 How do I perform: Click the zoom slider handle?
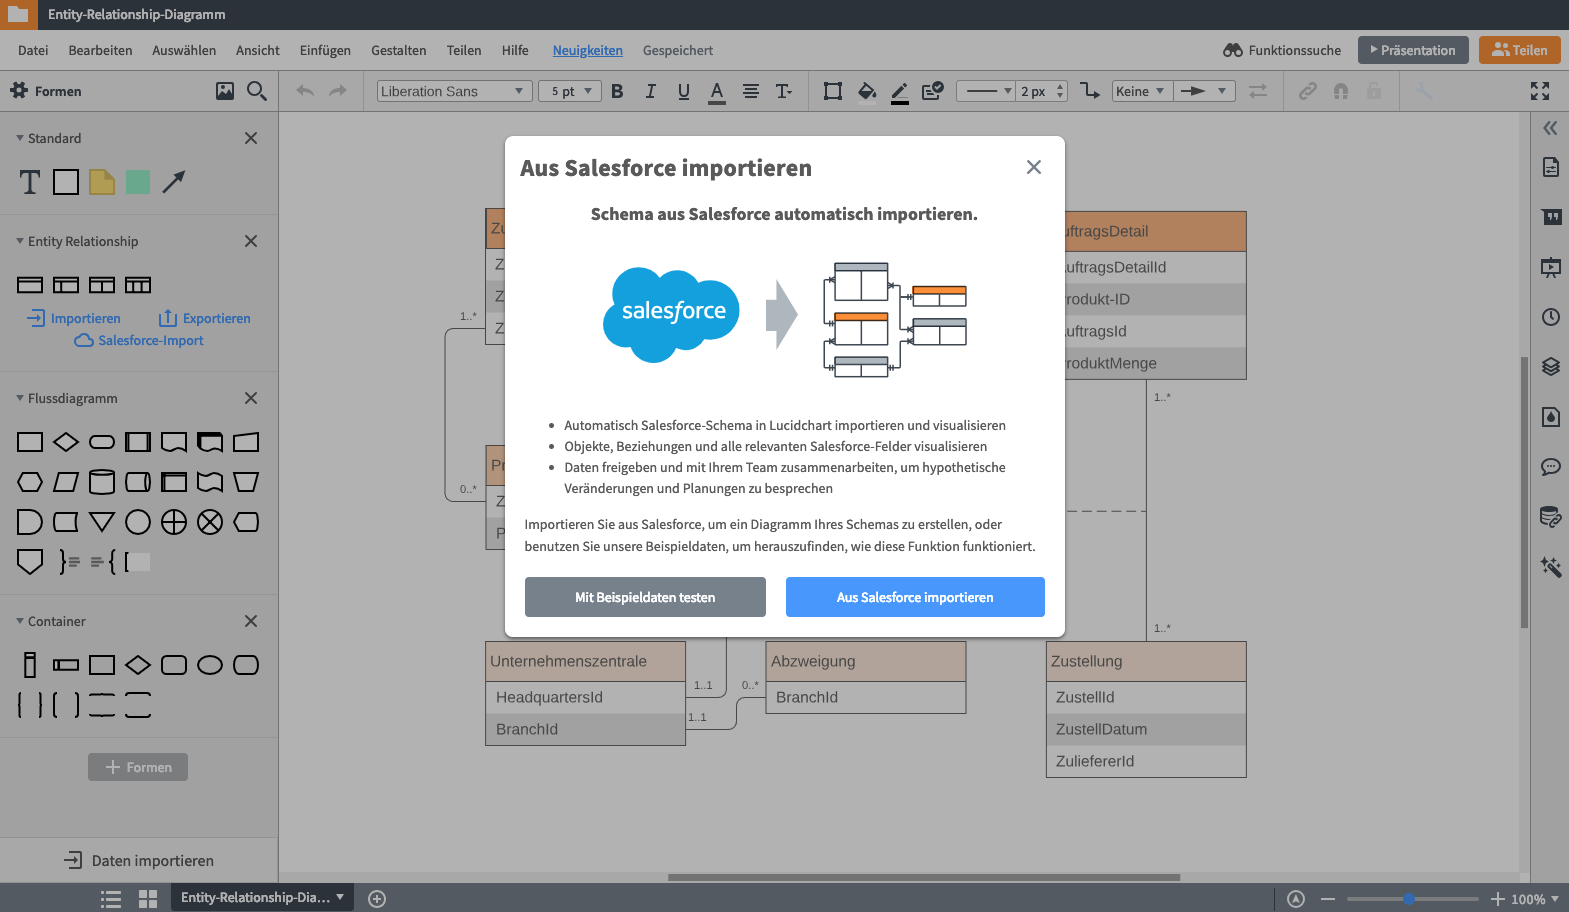[1409, 899]
